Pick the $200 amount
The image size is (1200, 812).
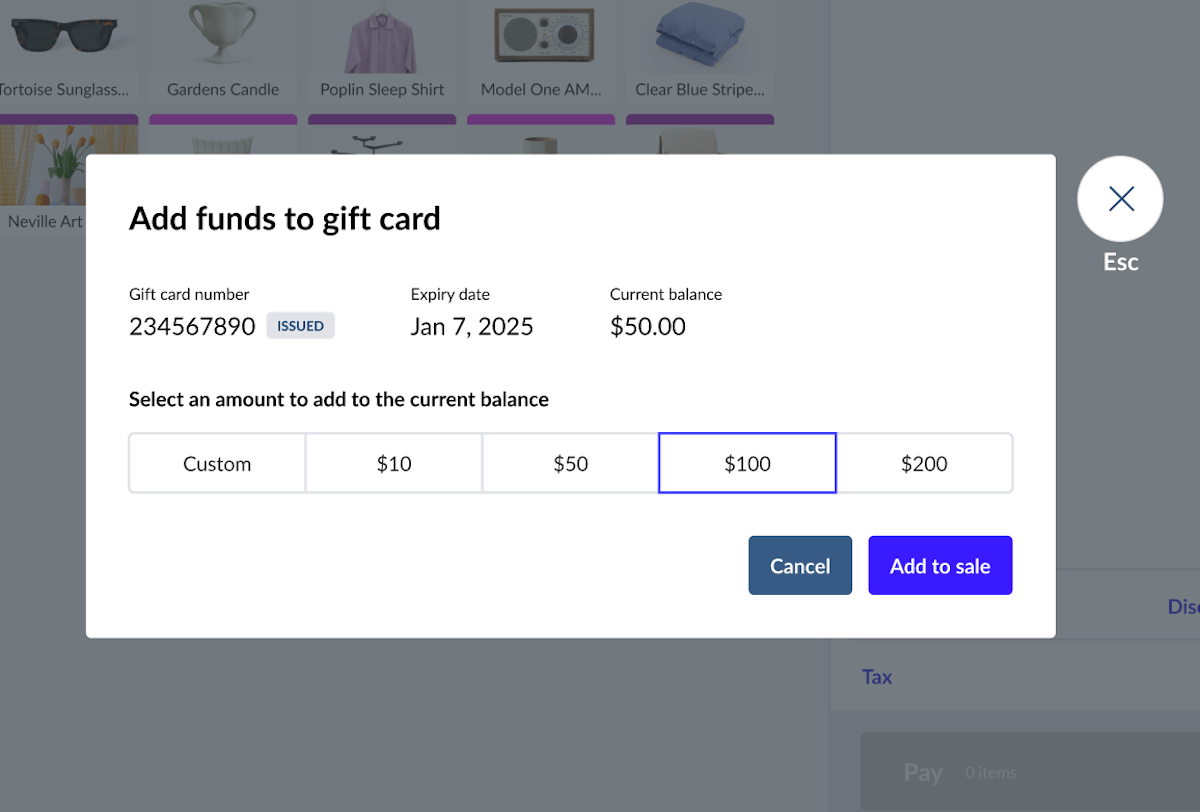[924, 464]
